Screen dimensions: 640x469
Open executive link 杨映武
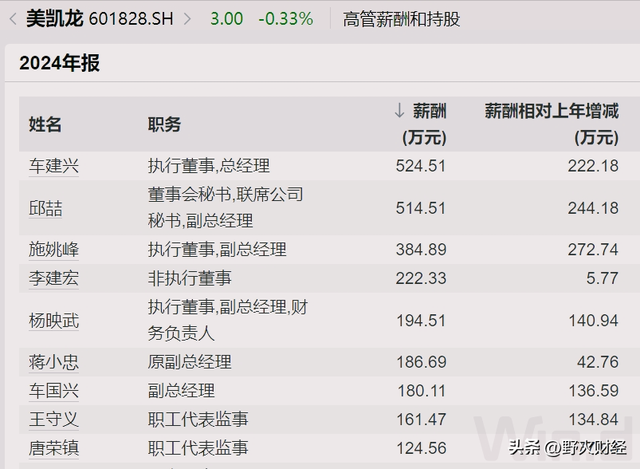(x=53, y=320)
